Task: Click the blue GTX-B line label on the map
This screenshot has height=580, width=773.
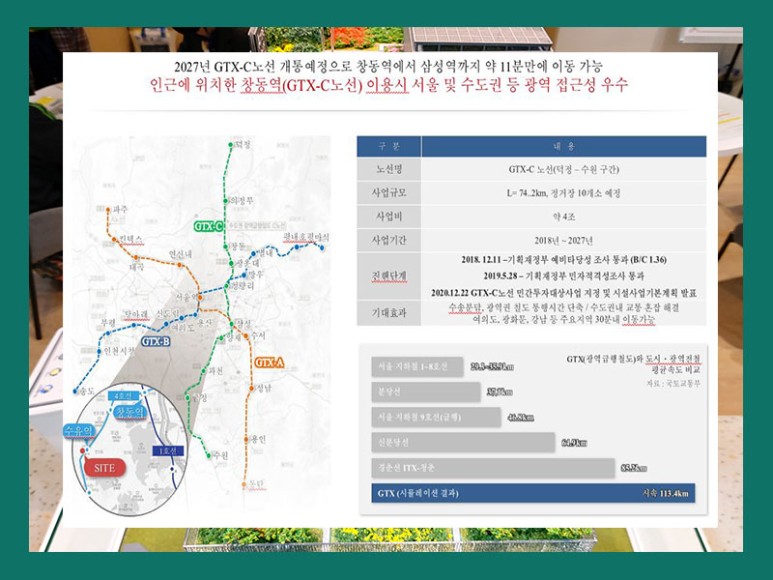Action: pos(155,341)
